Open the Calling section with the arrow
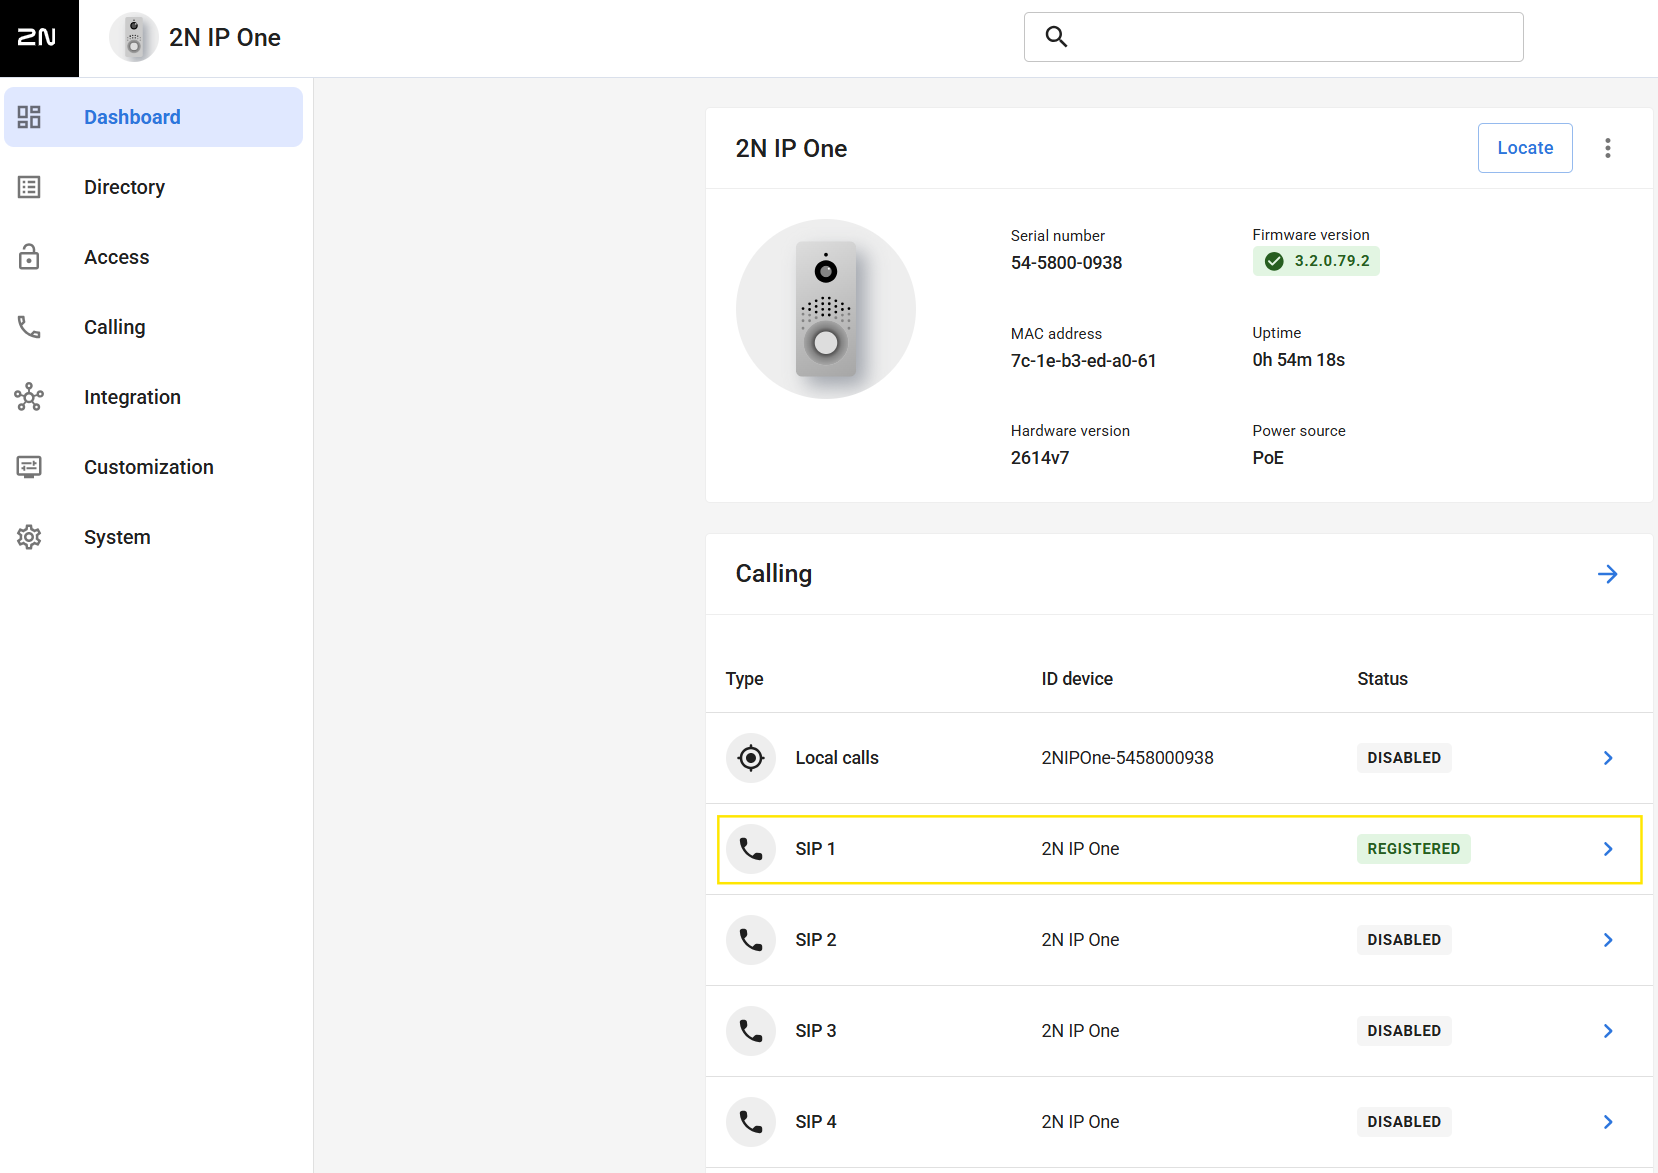The height and width of the screenshot is (1173, 1658). click(x=1608, y=574)
